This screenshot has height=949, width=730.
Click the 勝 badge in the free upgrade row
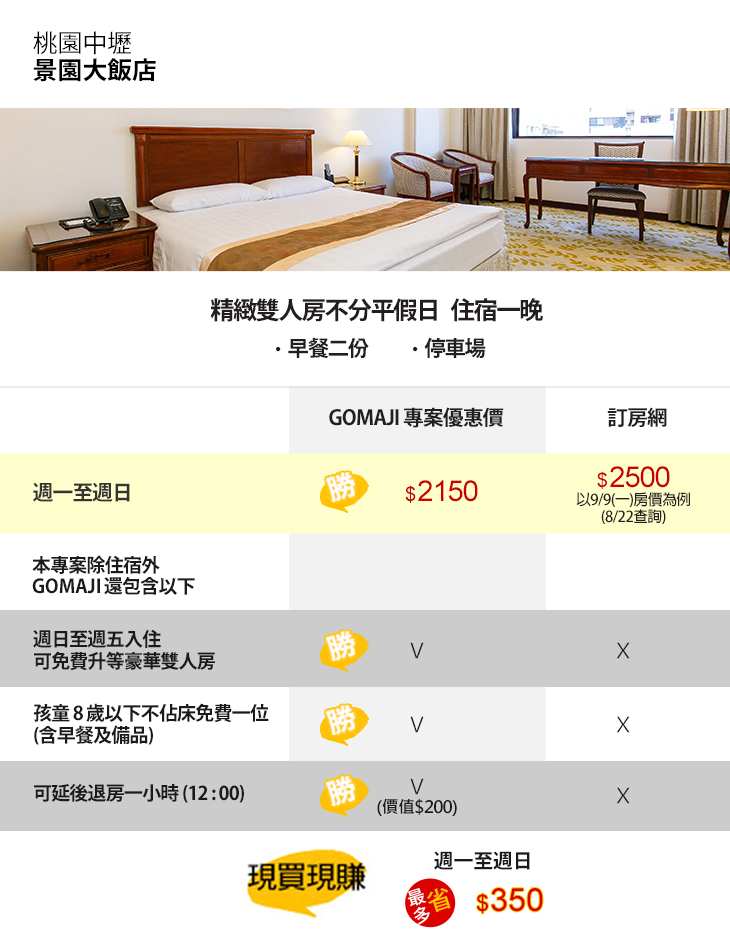[343, 649]
